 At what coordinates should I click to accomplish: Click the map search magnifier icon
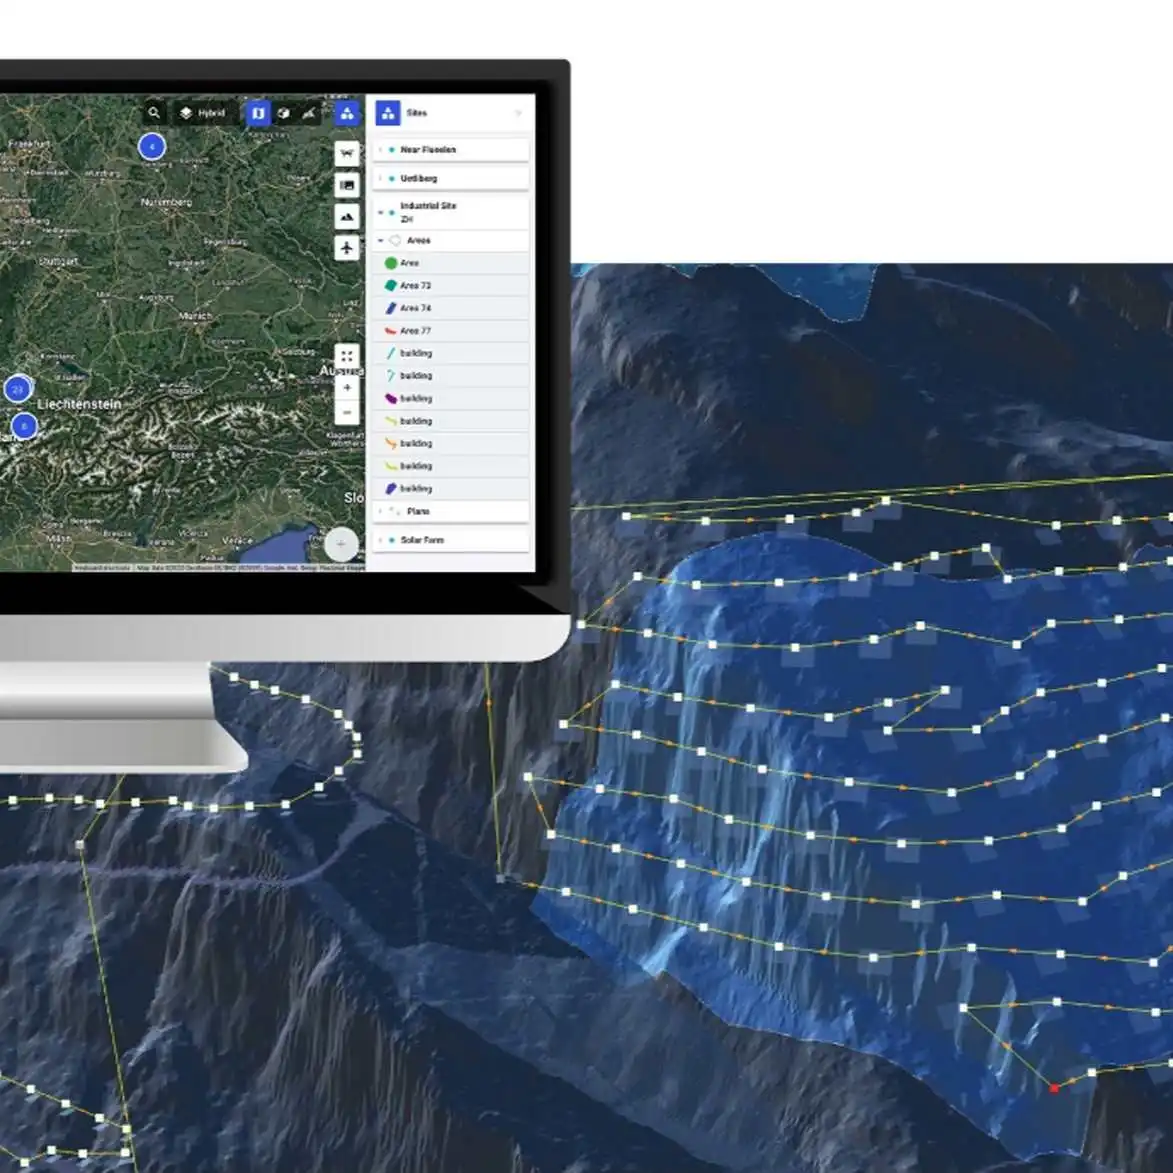153,113
